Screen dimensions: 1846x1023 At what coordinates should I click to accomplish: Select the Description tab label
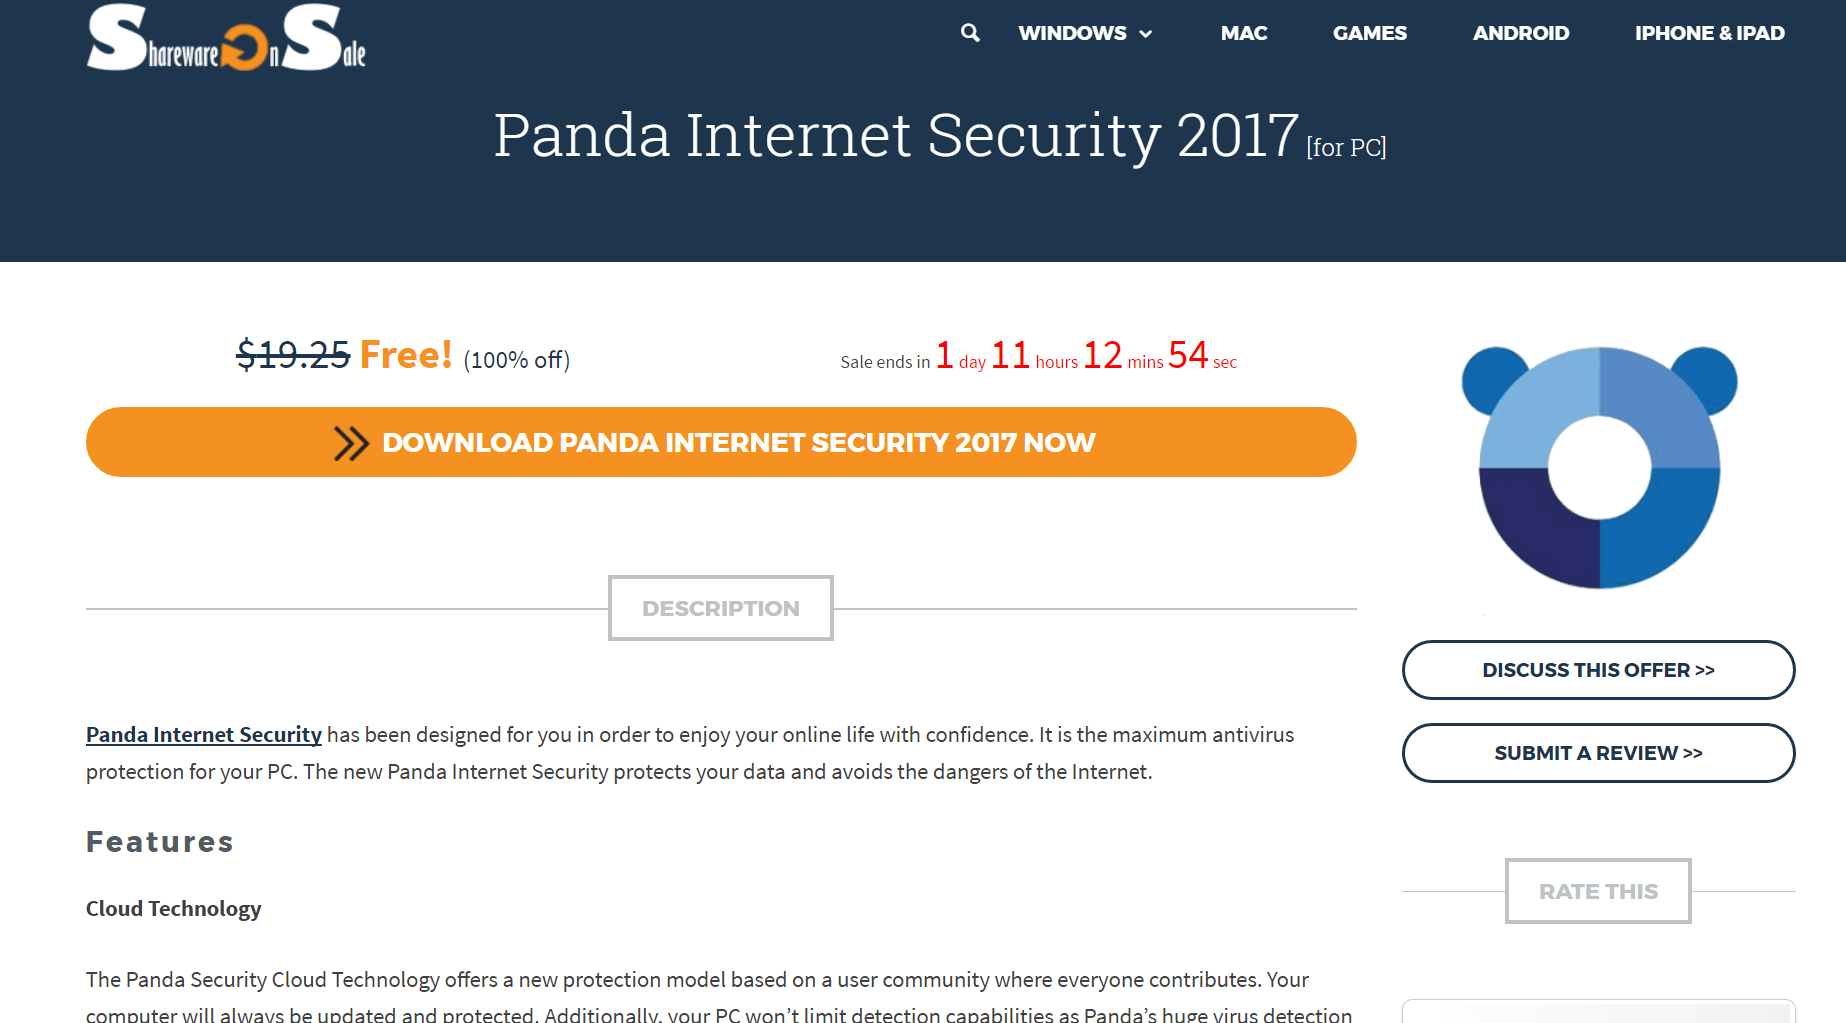720,608
